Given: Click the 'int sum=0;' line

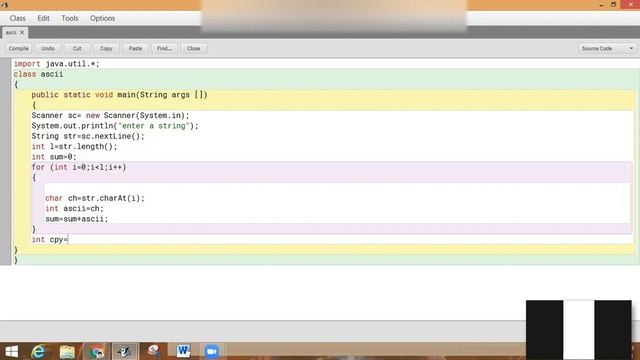Looking at the screenshot, I should point(54,157).
